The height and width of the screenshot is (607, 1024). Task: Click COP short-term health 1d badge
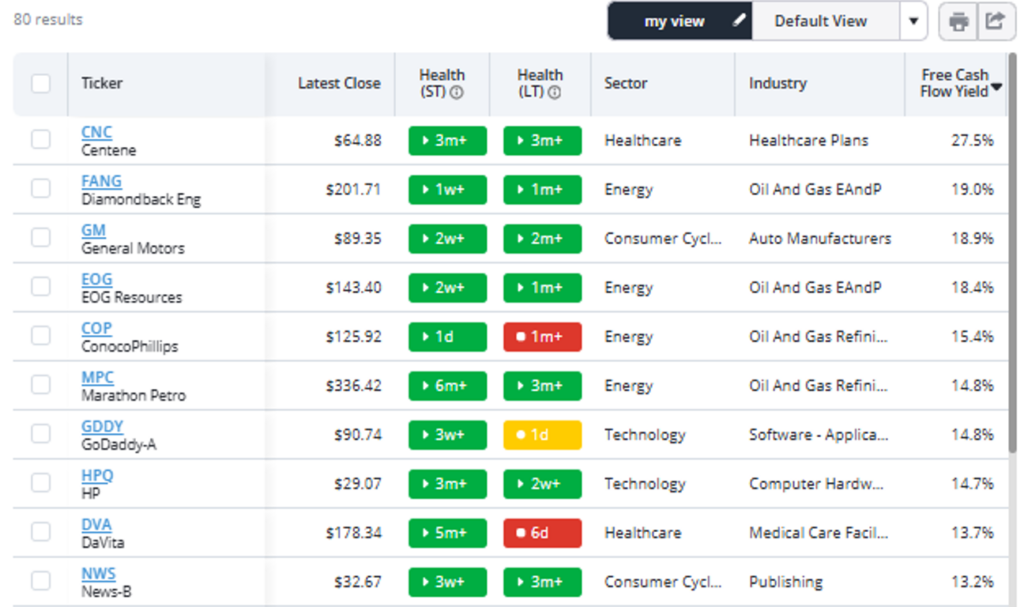click(x=447, y=336)
